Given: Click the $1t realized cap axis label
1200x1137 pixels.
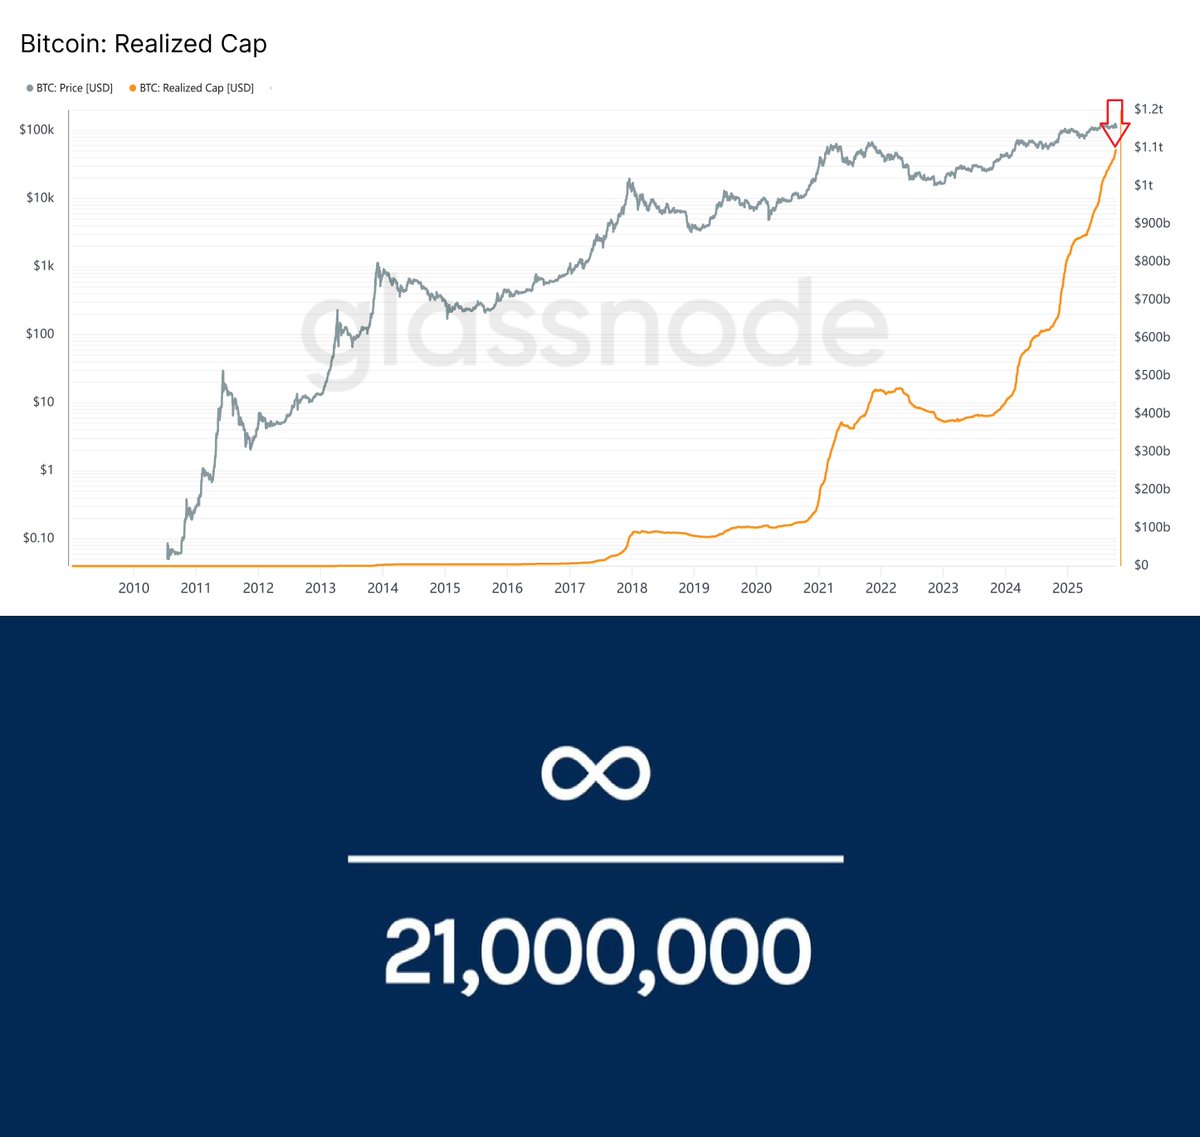Looking at the screenshot, I should coord(1143,185).
